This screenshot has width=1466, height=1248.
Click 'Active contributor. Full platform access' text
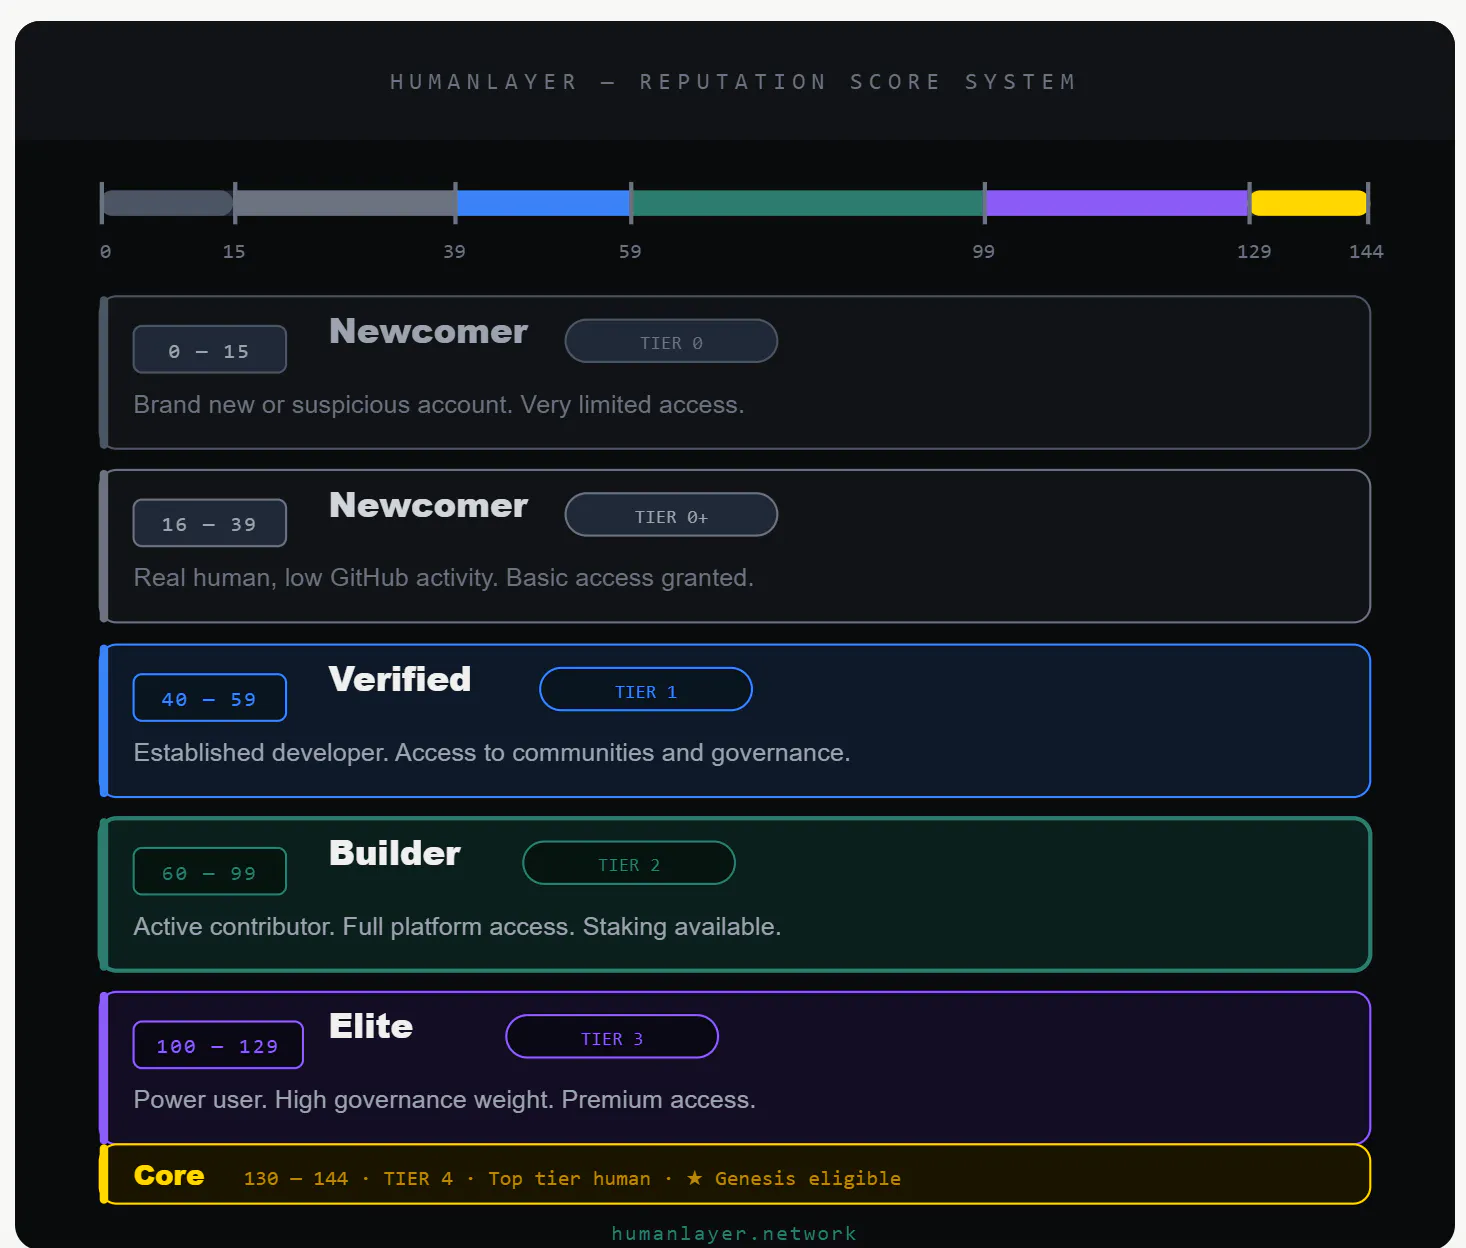coord(457,927)
